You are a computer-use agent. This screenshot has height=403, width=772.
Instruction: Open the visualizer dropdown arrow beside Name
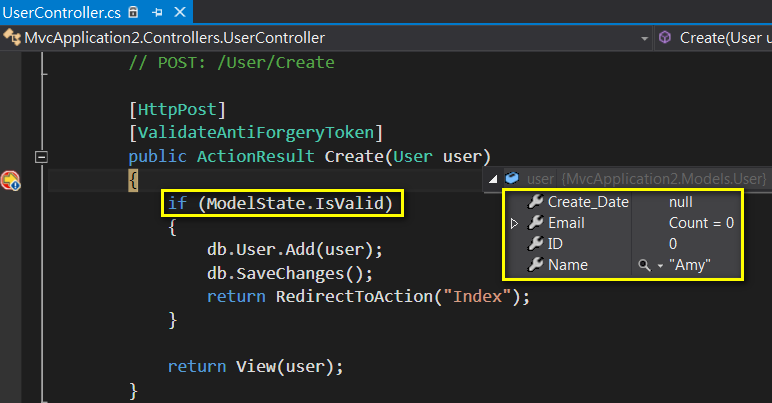659,266
